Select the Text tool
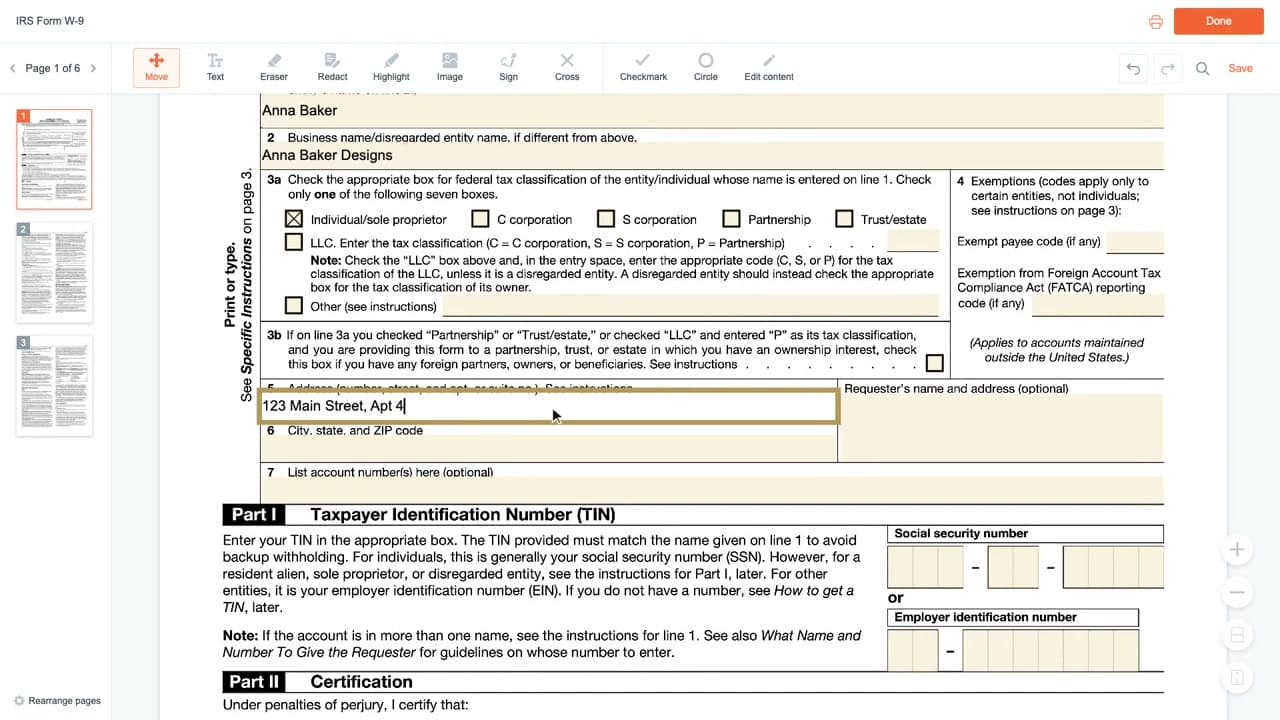Viewport: 1280px width, 720px height. click(x=215, y=67)
